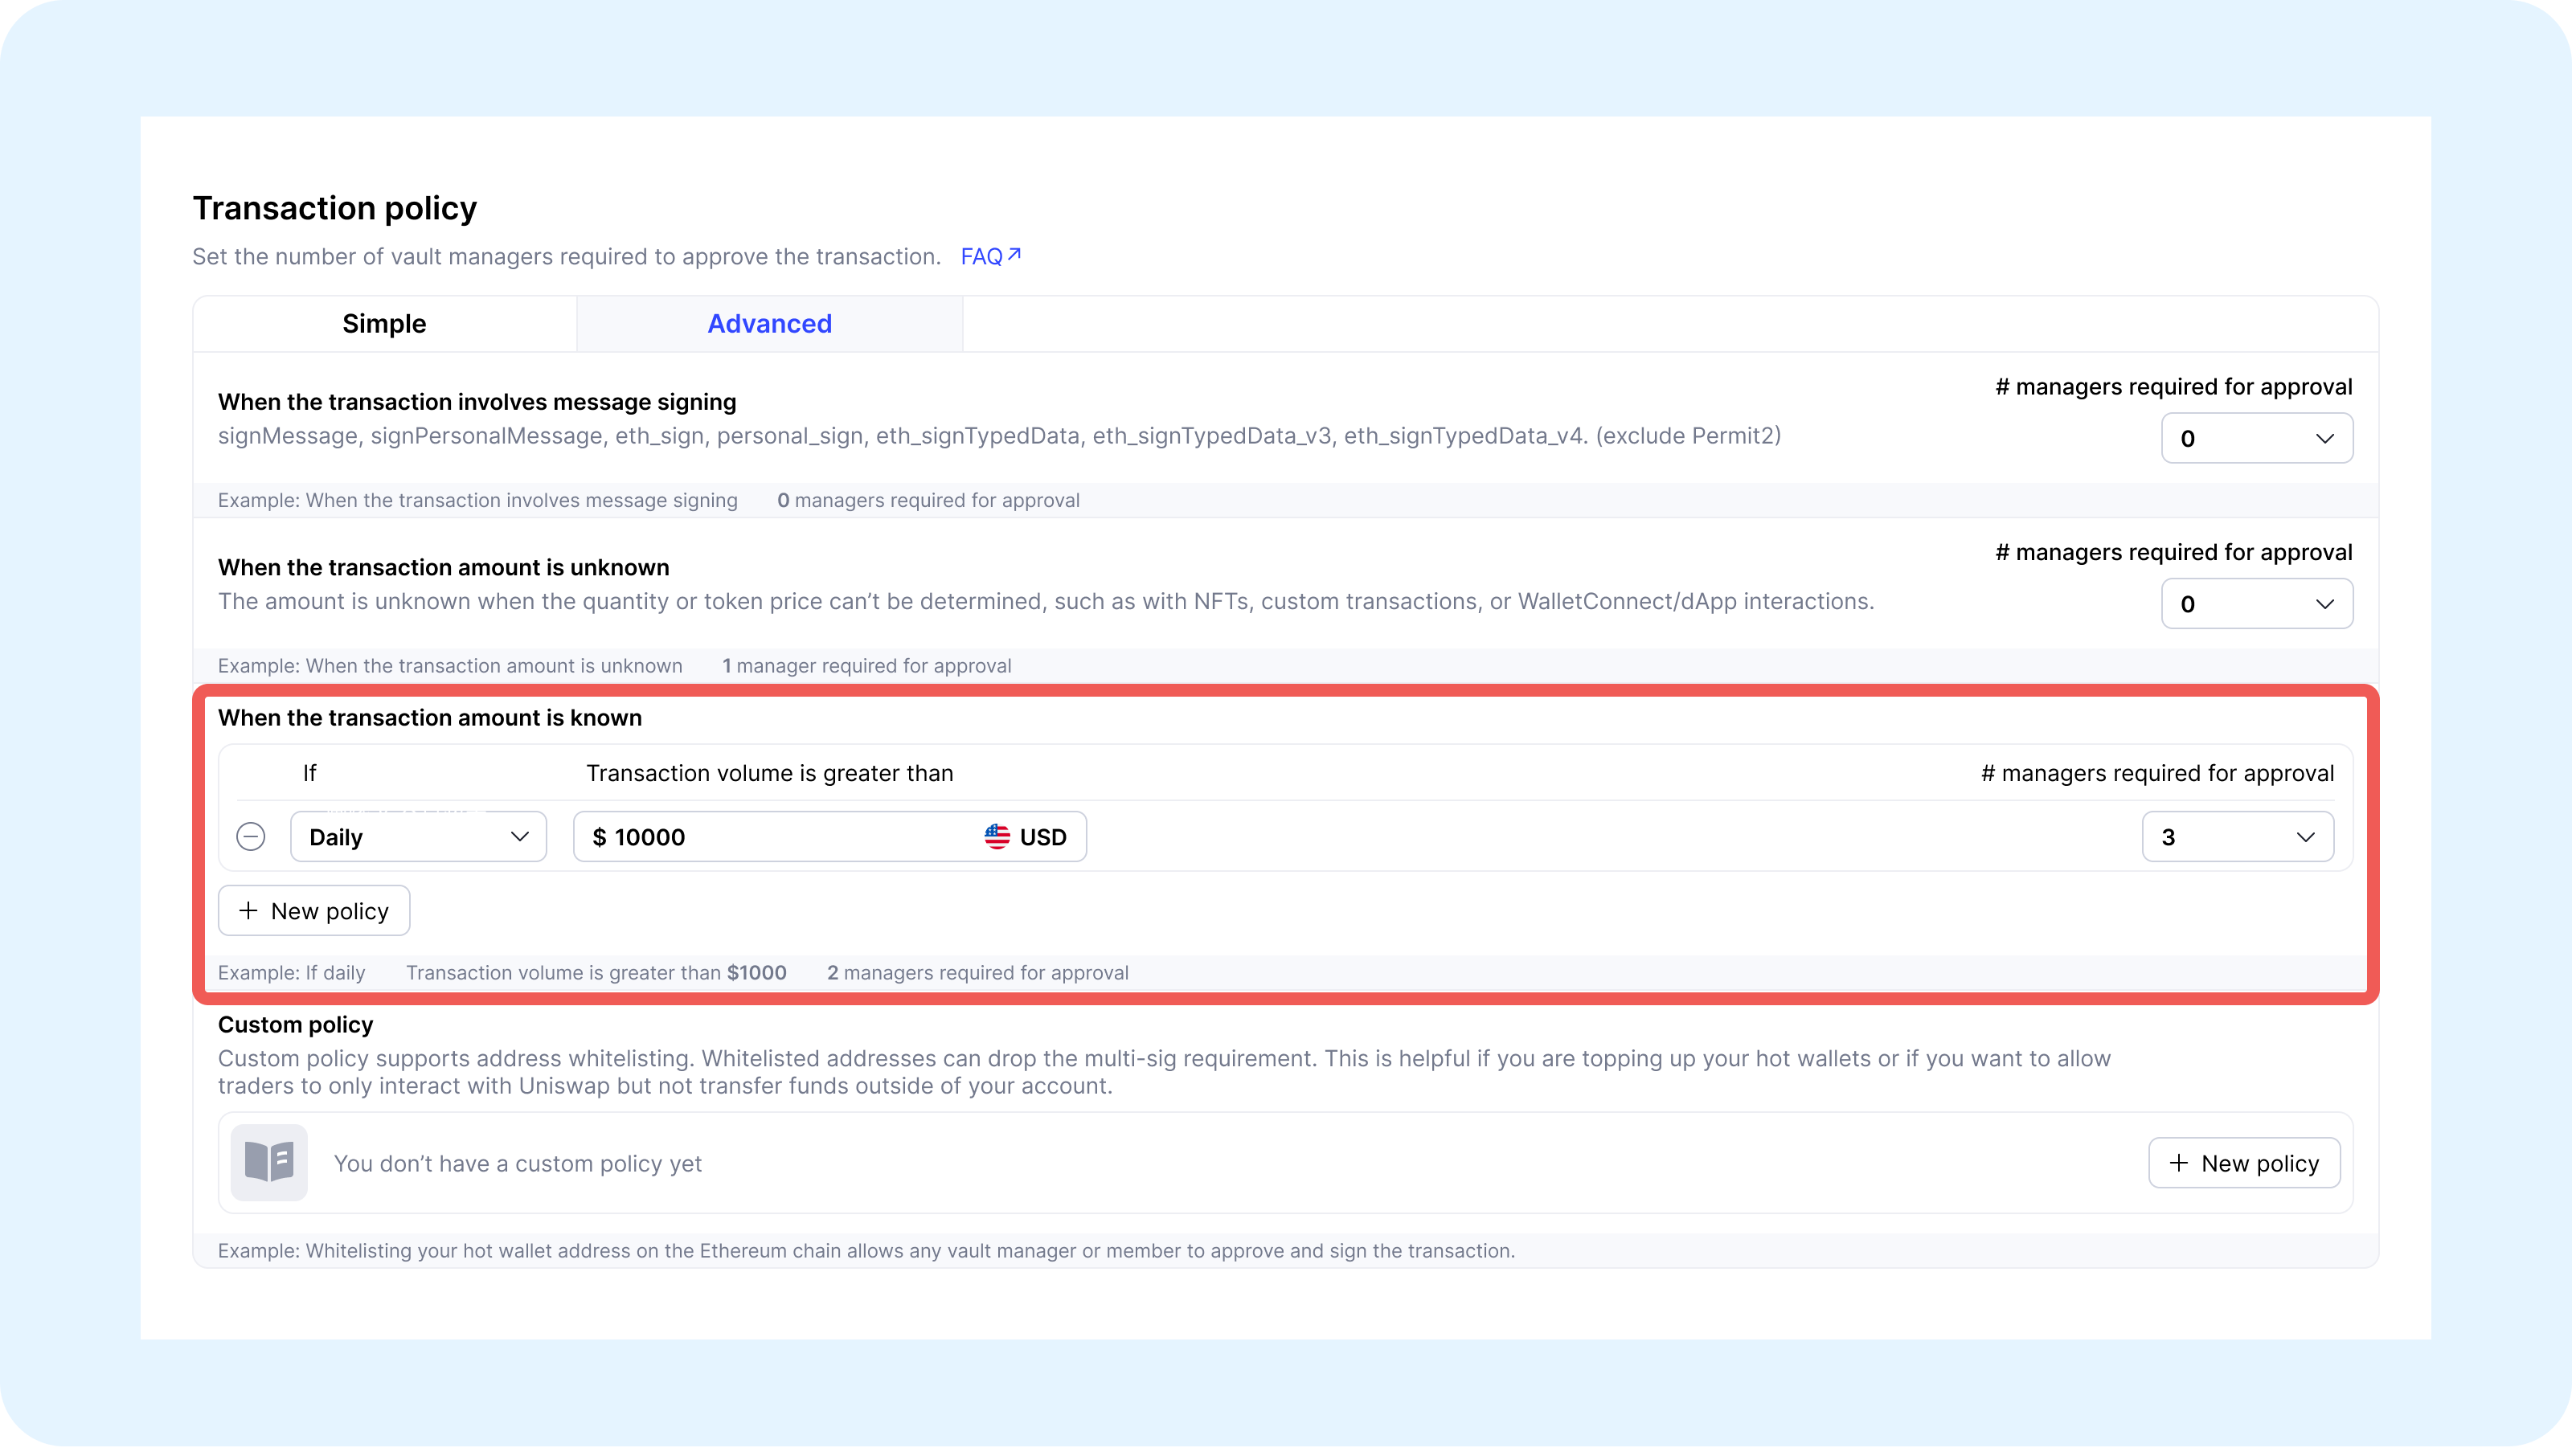Open the FAQ link
The width and height of the screenshot is (2572, 1456).
(981, 257)
